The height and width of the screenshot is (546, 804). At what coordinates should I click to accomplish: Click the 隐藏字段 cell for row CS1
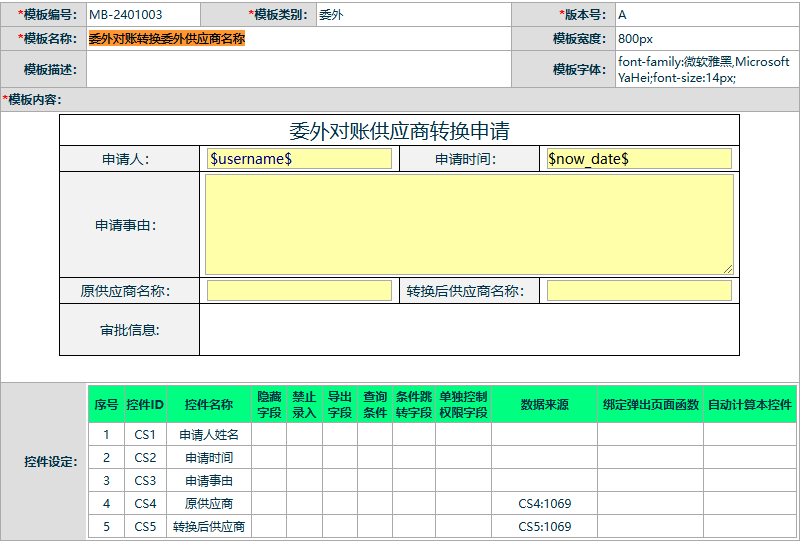coord(269,435)
